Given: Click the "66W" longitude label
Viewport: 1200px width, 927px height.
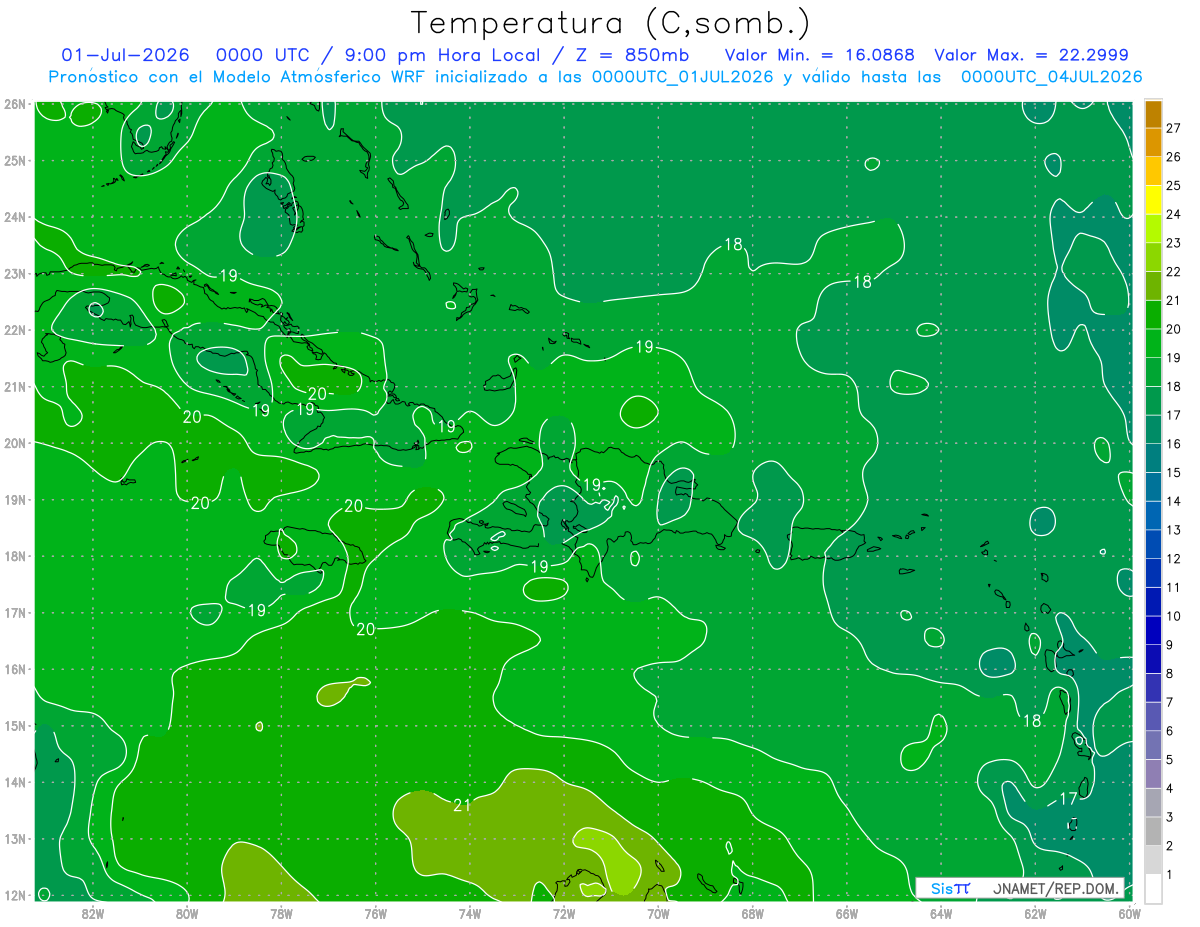Looking at the screenshot, I should click(x=847, y=912).
